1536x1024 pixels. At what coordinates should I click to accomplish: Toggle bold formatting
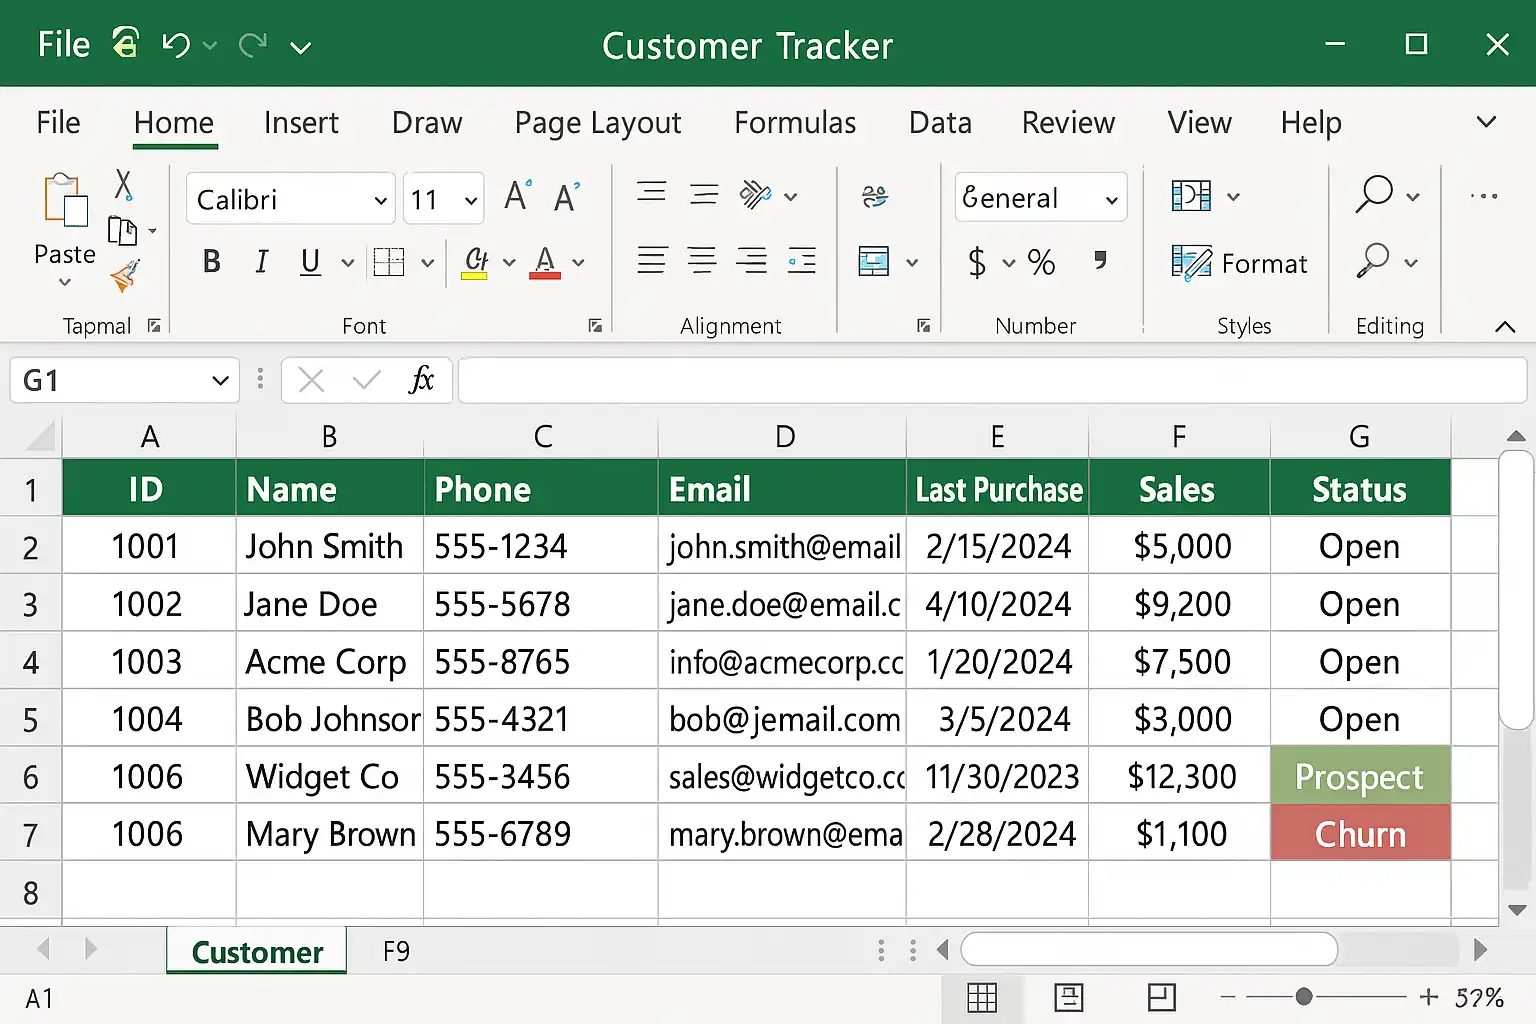pos(211,262)
